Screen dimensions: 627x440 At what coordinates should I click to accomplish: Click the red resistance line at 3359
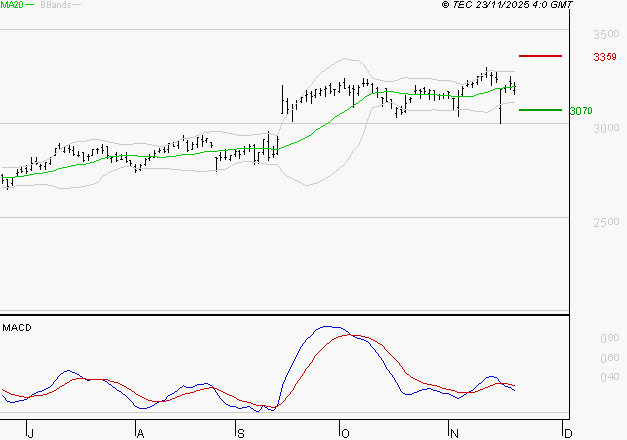(540, 56)
